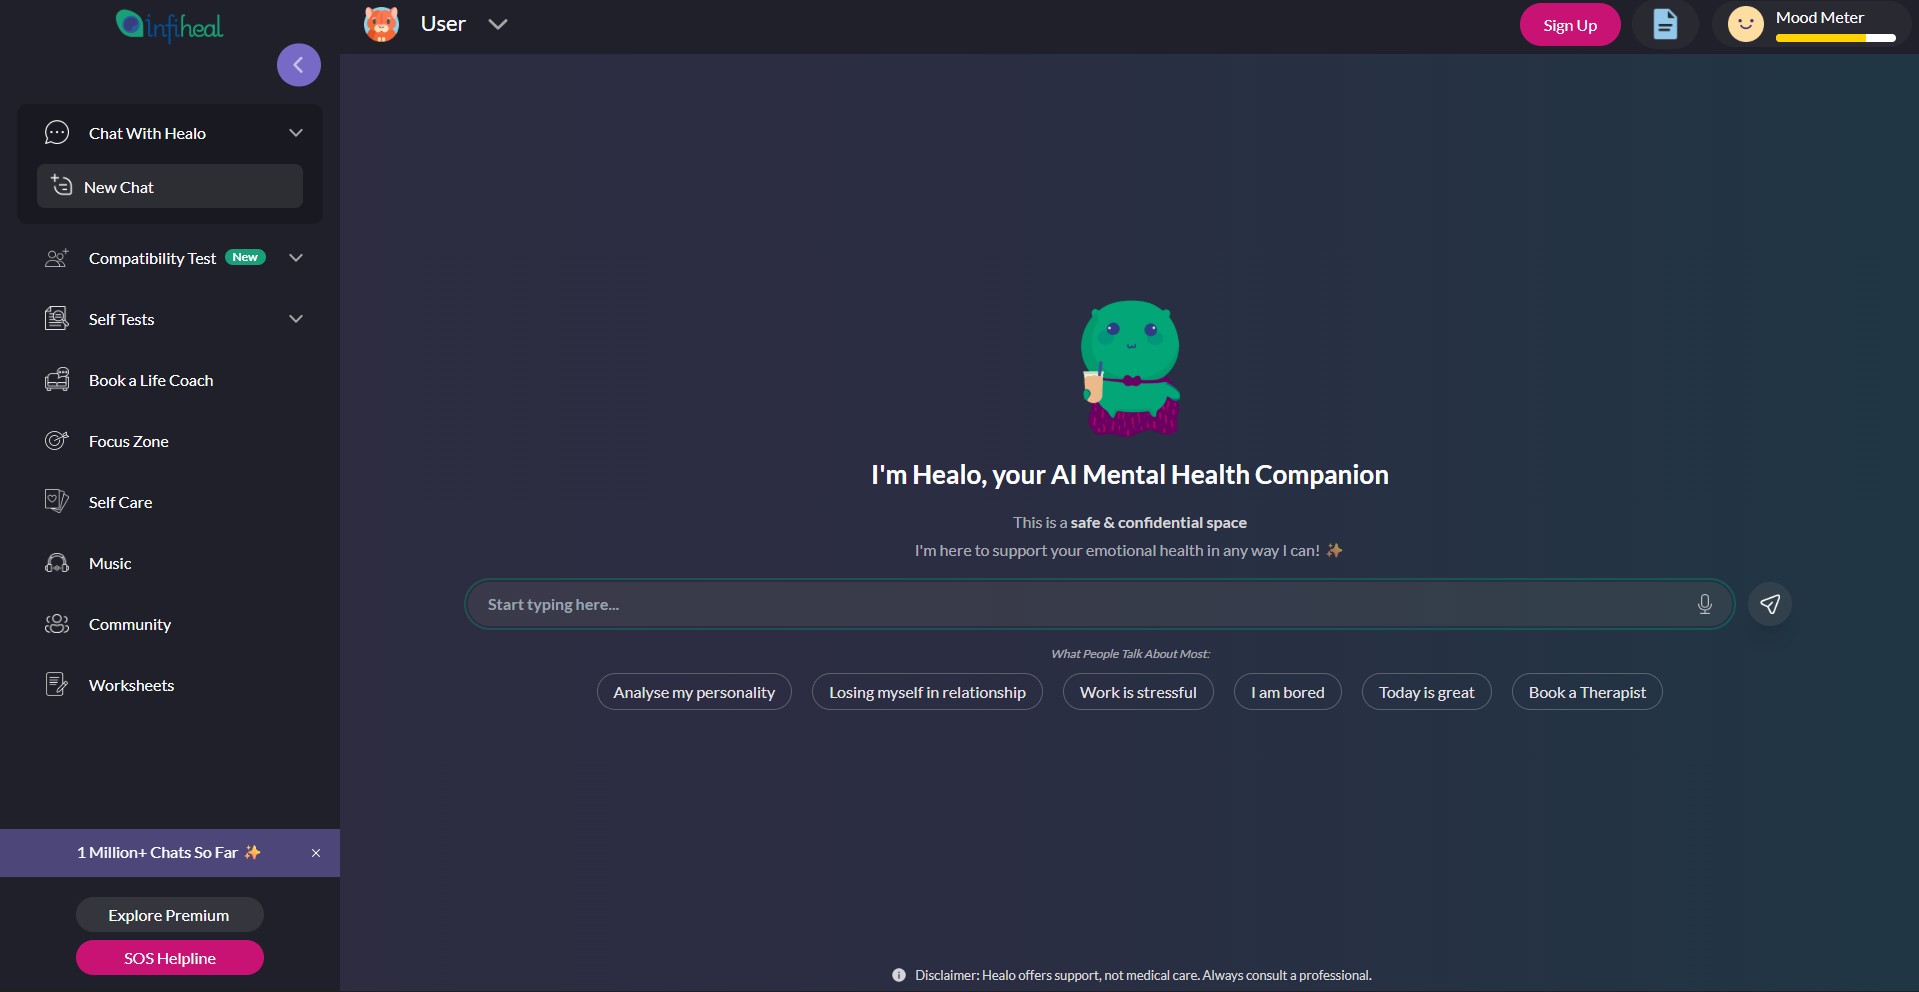Collapse sidebar with purple arrow button

point(298,65)
